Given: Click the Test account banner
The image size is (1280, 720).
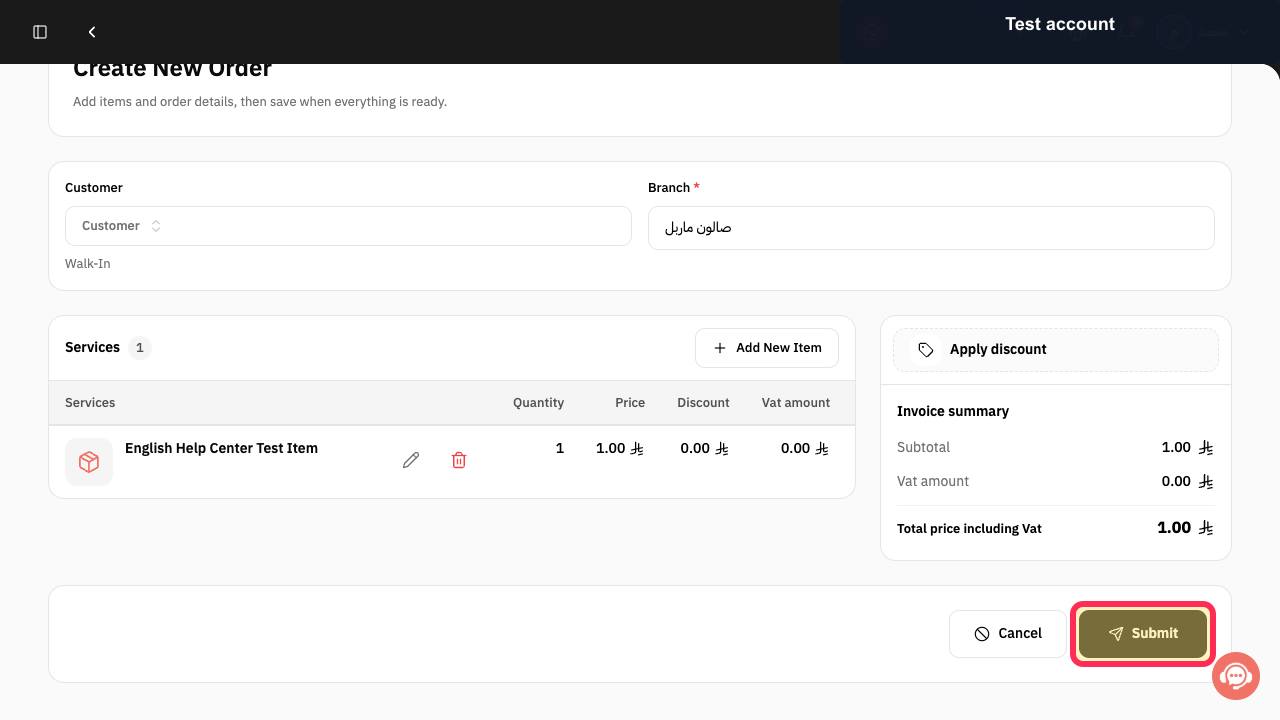Looking at the screenshot, I should click(1060, 24).
